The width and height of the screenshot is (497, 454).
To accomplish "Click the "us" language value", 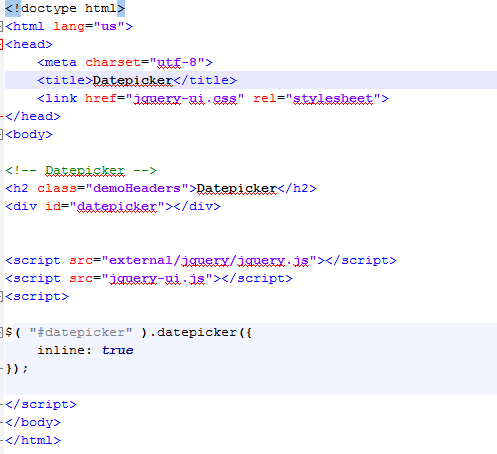I will [x=109, y=26].
